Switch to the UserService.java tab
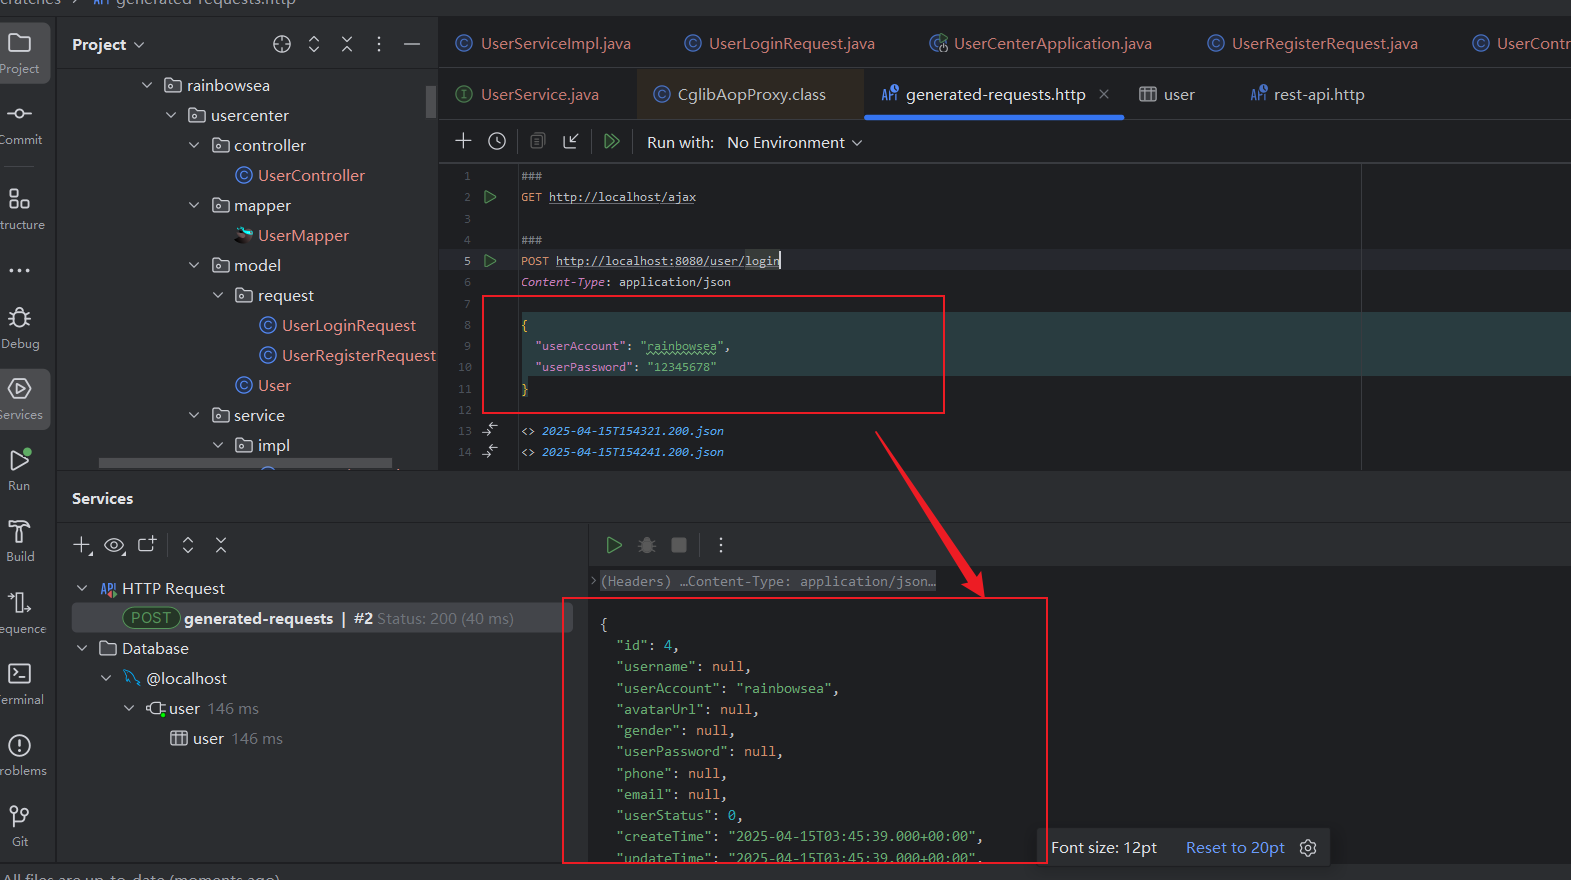The width and height of the screenshot is (1571, 880). [539, 95]
